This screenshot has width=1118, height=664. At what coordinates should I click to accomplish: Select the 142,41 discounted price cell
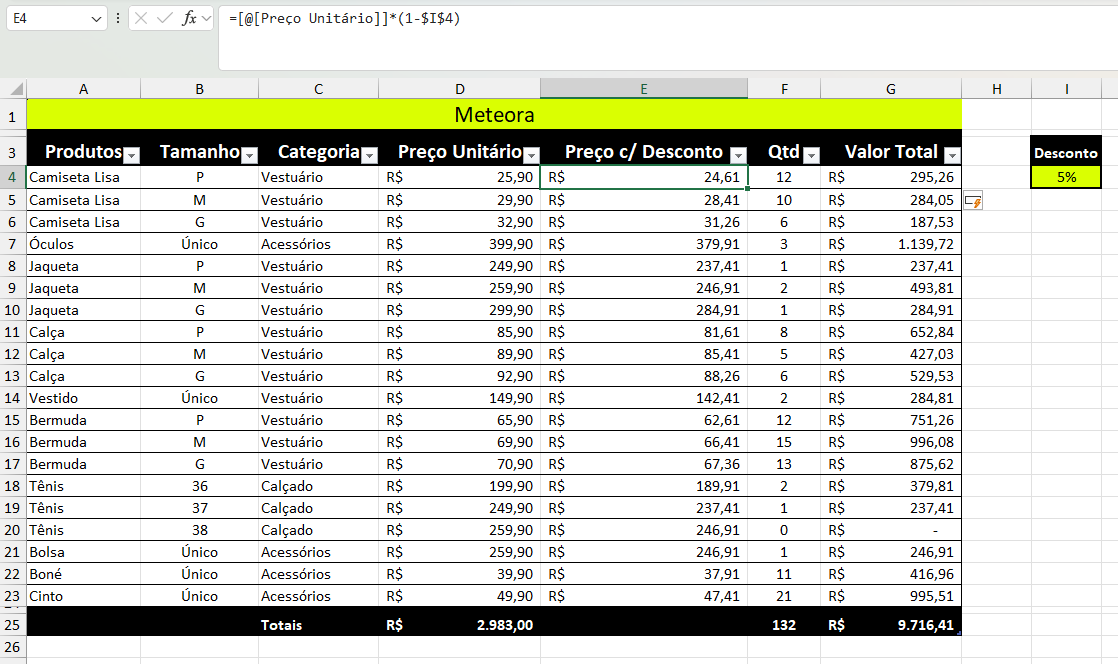click(644, 398)
